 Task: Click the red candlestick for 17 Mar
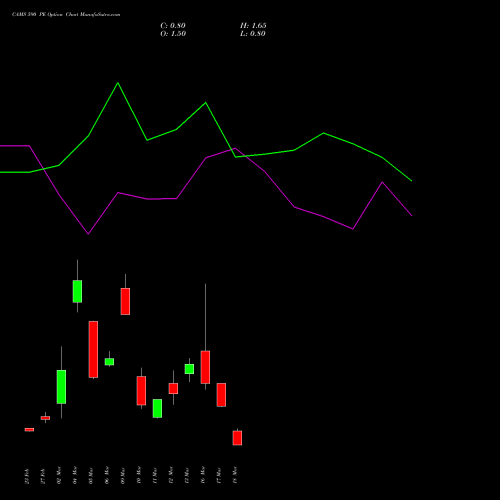221,395
